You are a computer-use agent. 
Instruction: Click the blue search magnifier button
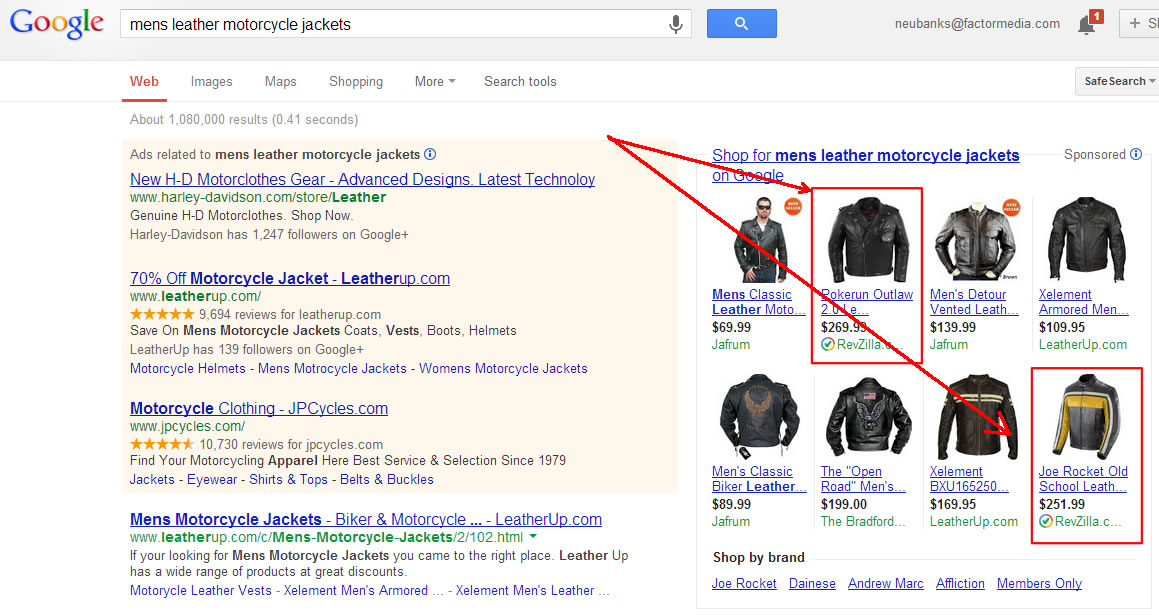click(x=741, y=24)
